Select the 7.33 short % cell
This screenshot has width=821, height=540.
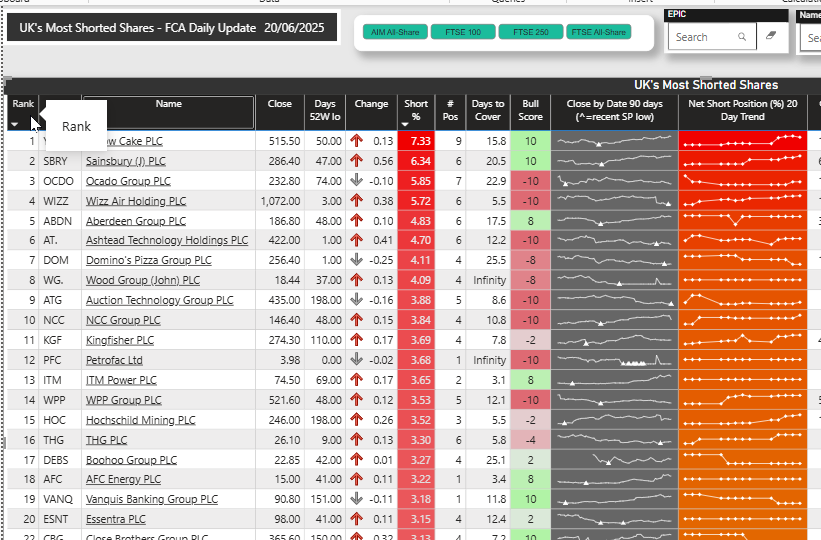point(417,141)
